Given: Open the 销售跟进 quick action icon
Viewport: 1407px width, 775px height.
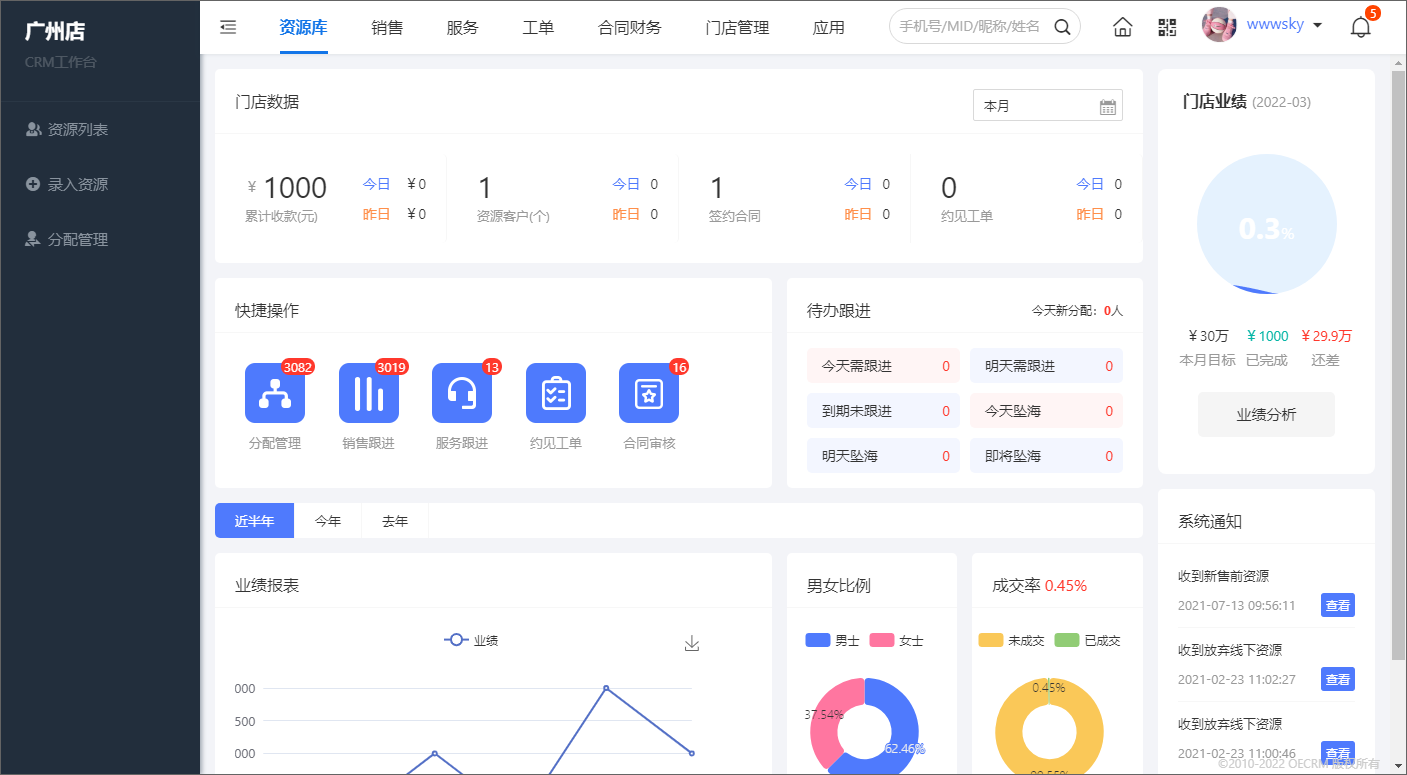Looking at the screenshot, I should pyautogui.click(x=369, y=393).
